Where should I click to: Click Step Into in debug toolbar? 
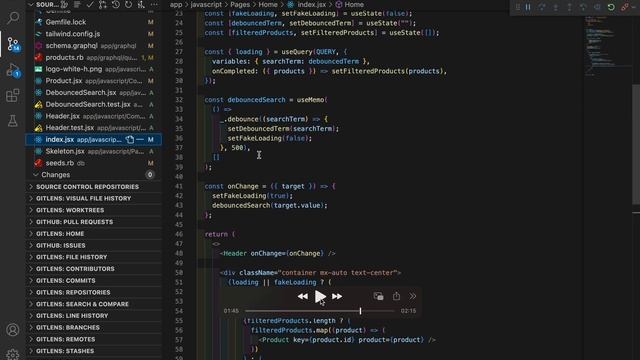(x=556, y=7)
